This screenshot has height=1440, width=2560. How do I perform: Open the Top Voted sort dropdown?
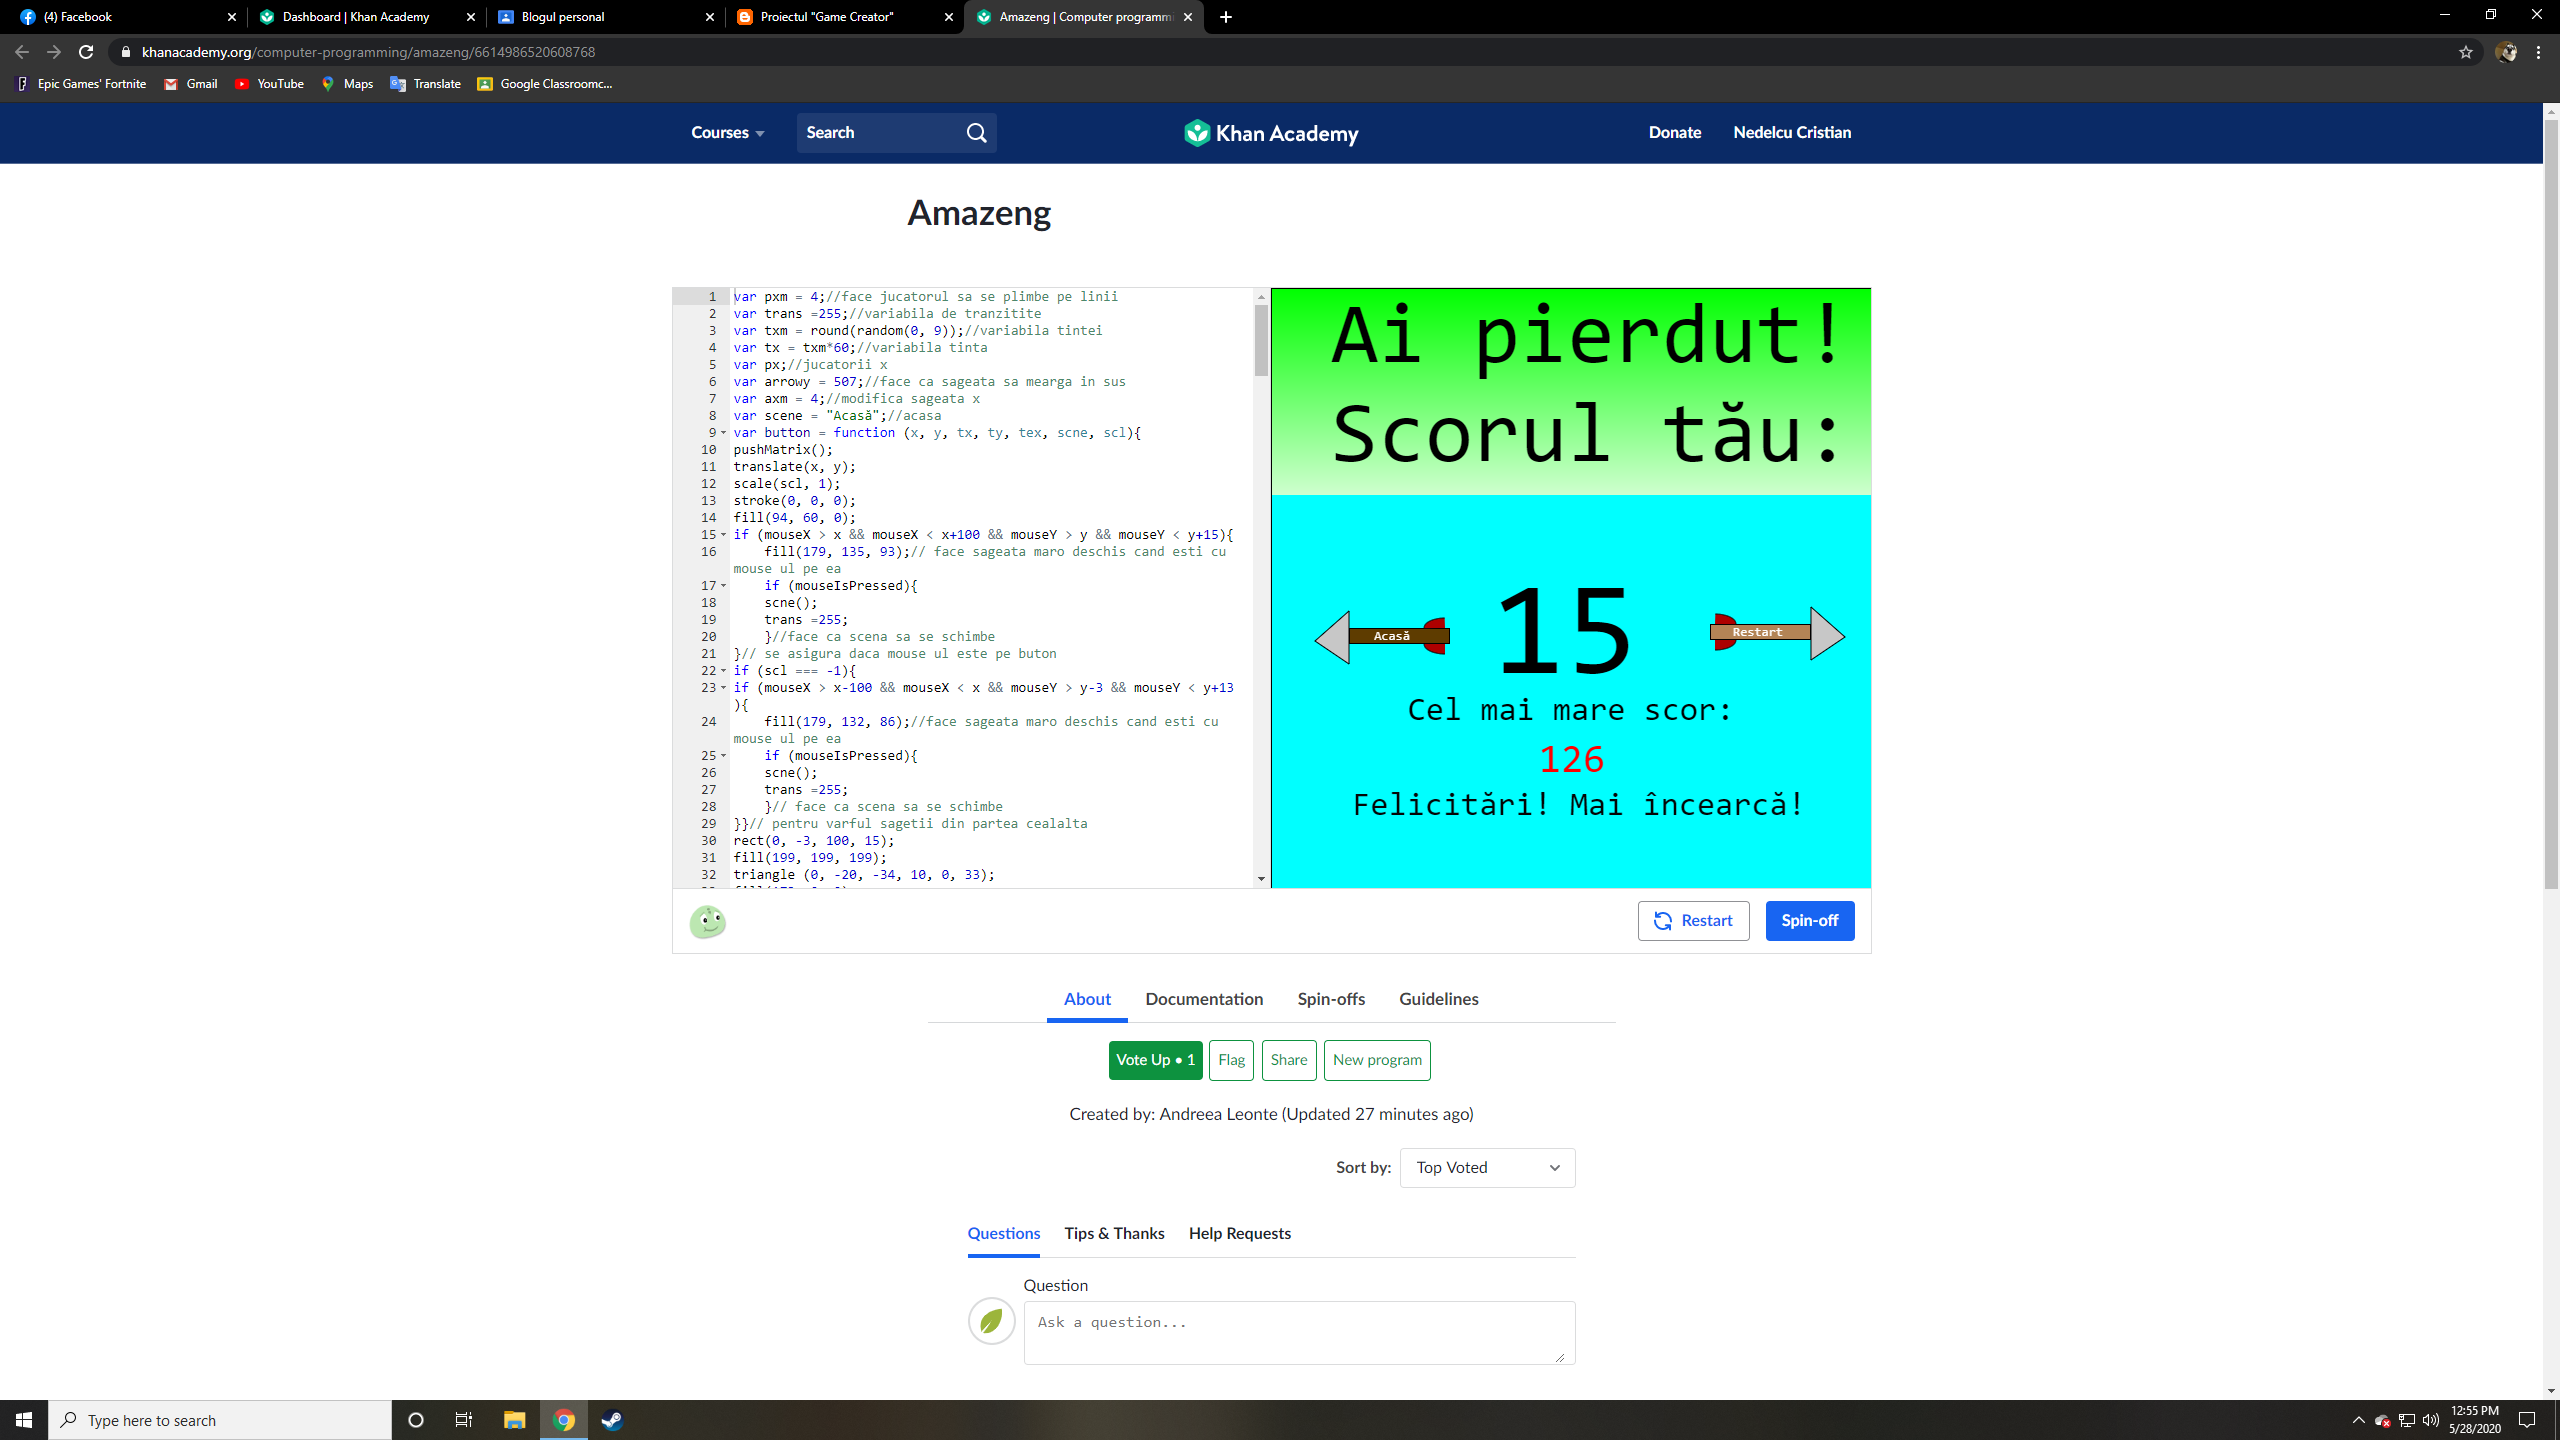coord(1487,1168)
